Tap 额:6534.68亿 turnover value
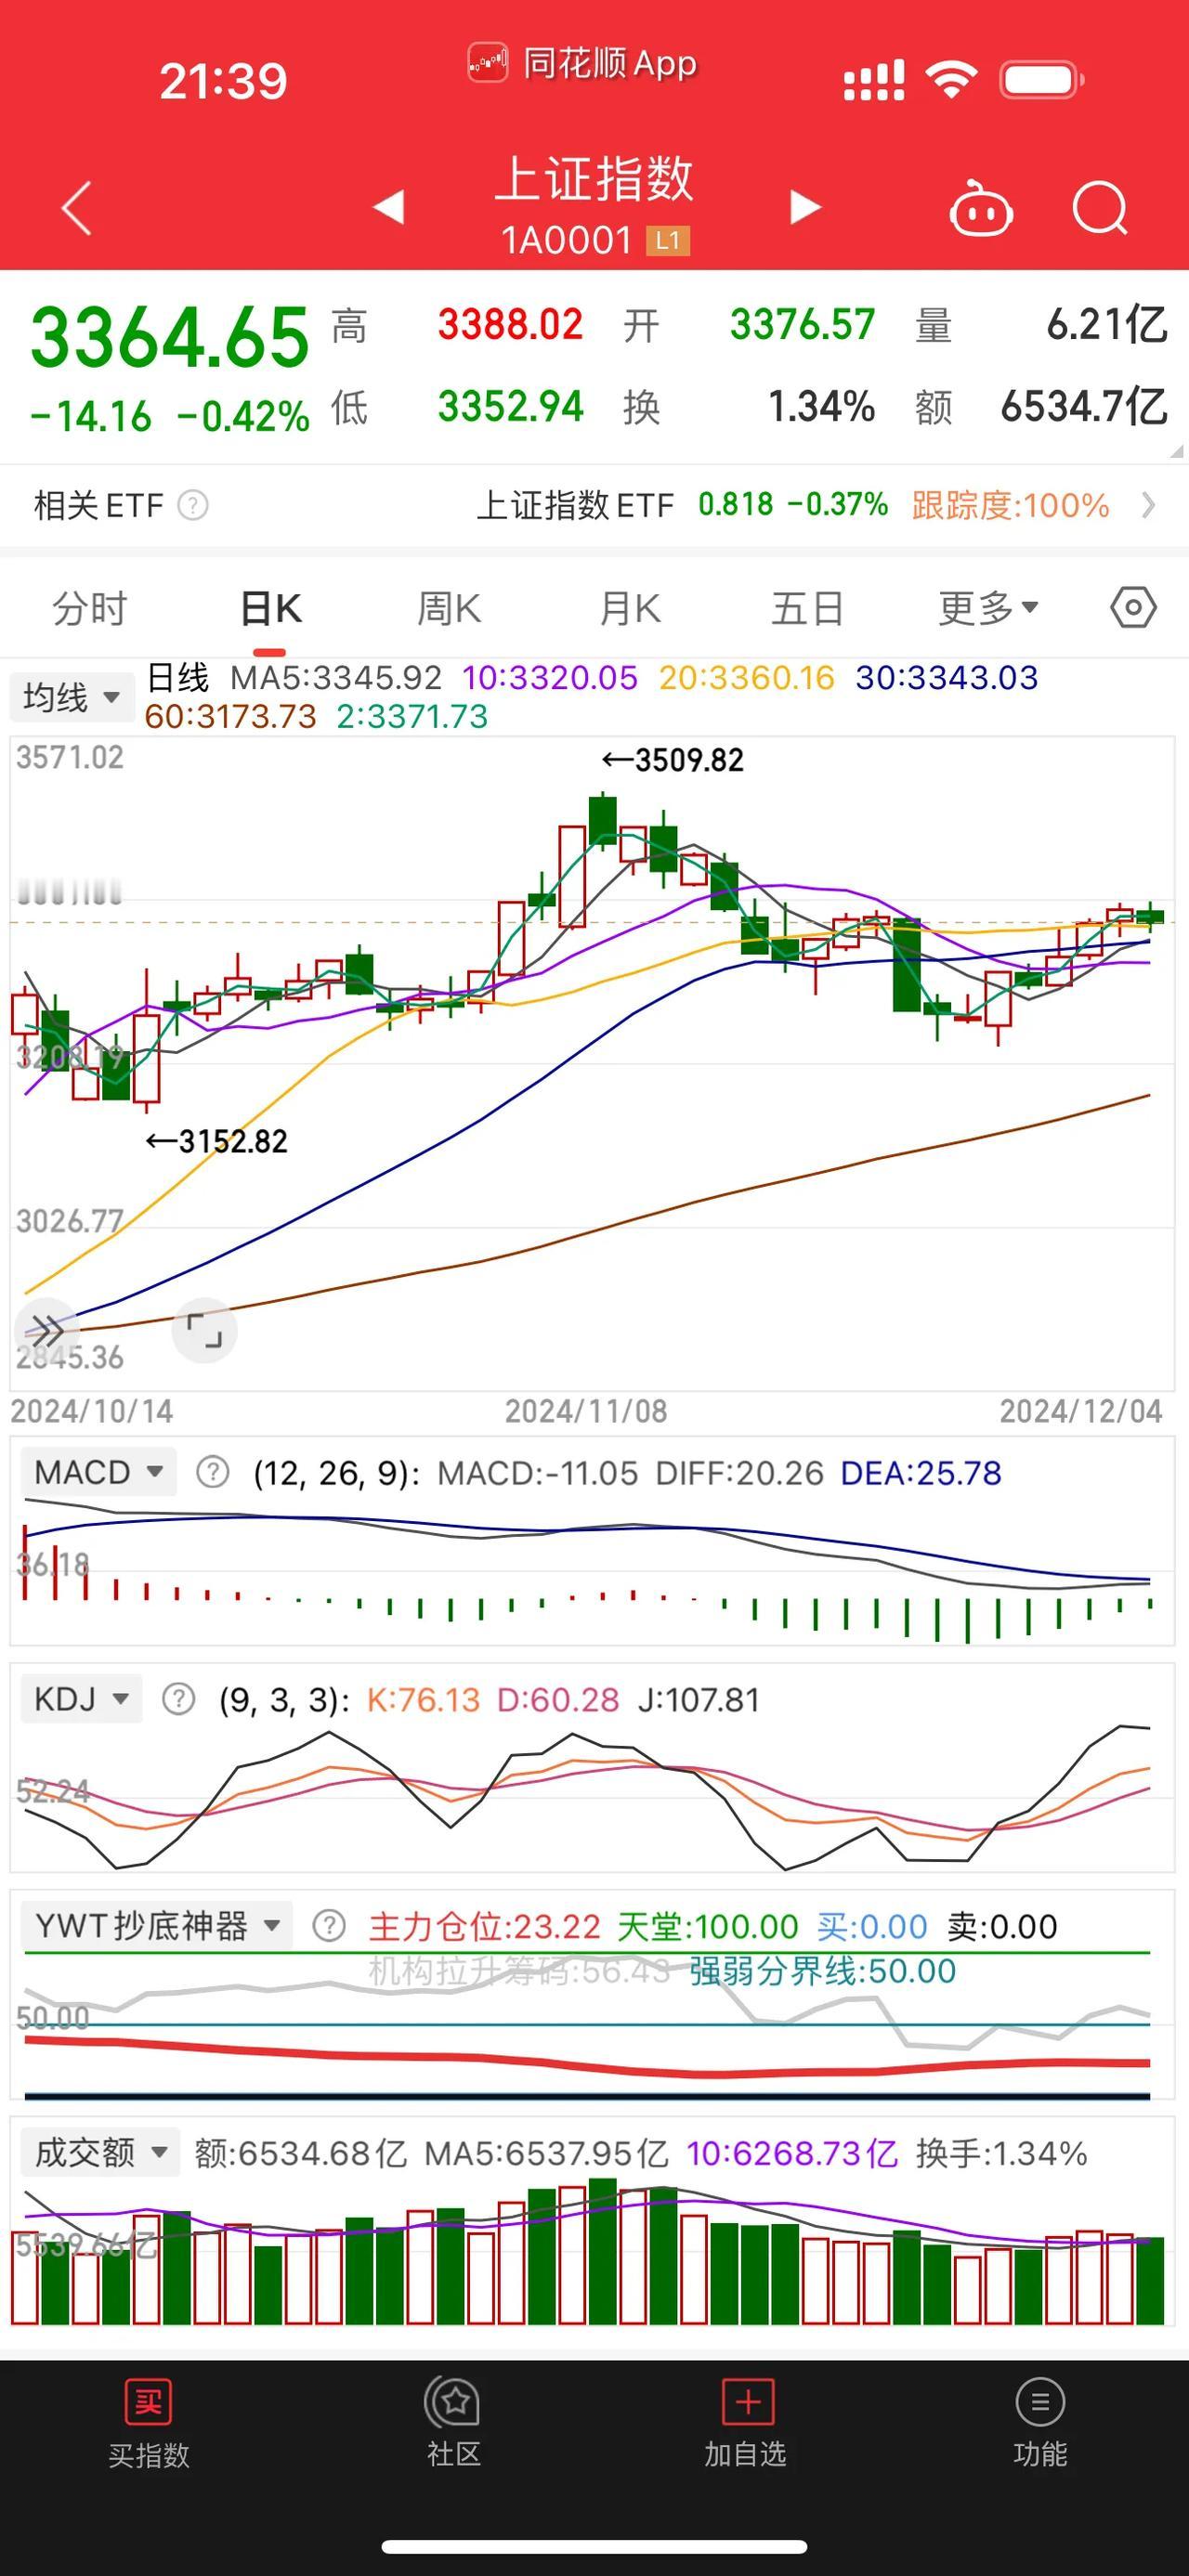 click(x=301, y=2154)
